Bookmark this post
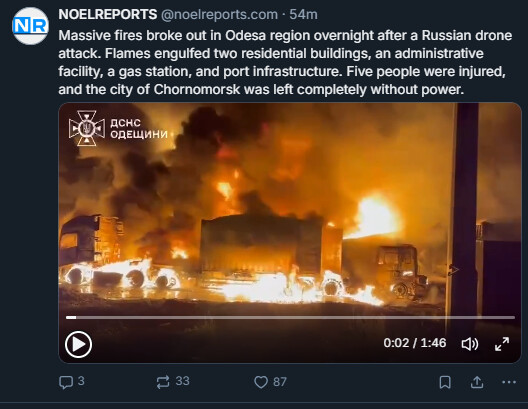 click(x=445, y=382)
